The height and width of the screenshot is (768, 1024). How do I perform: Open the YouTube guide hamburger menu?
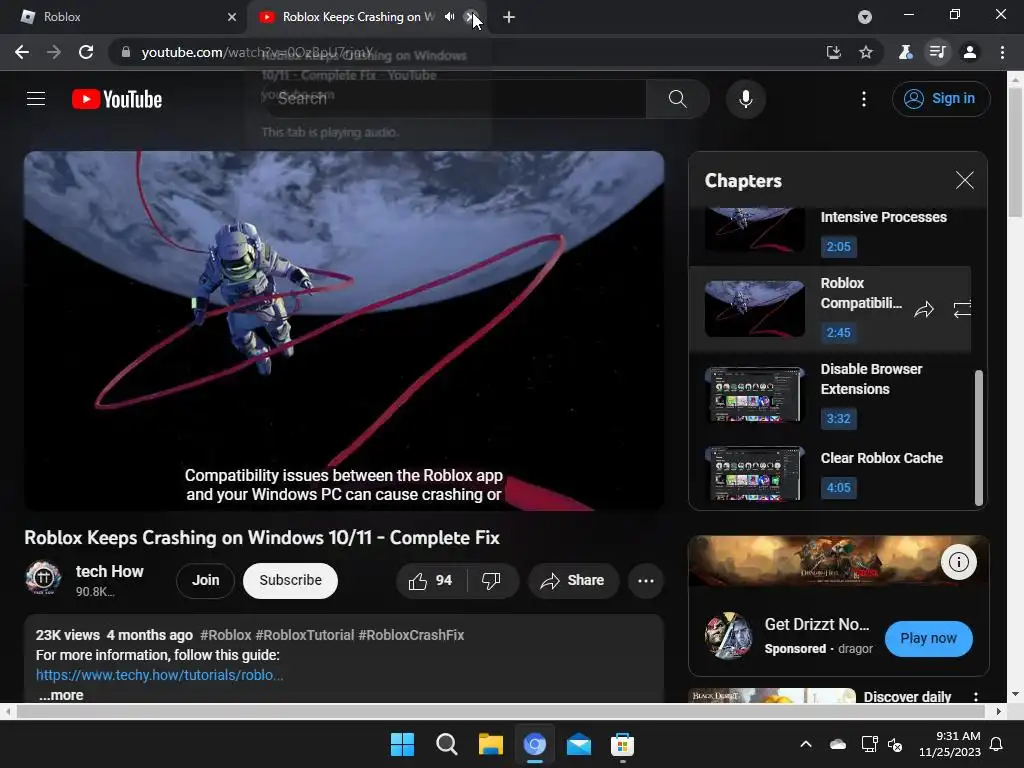pyautogui.click(x=36, y=99)
